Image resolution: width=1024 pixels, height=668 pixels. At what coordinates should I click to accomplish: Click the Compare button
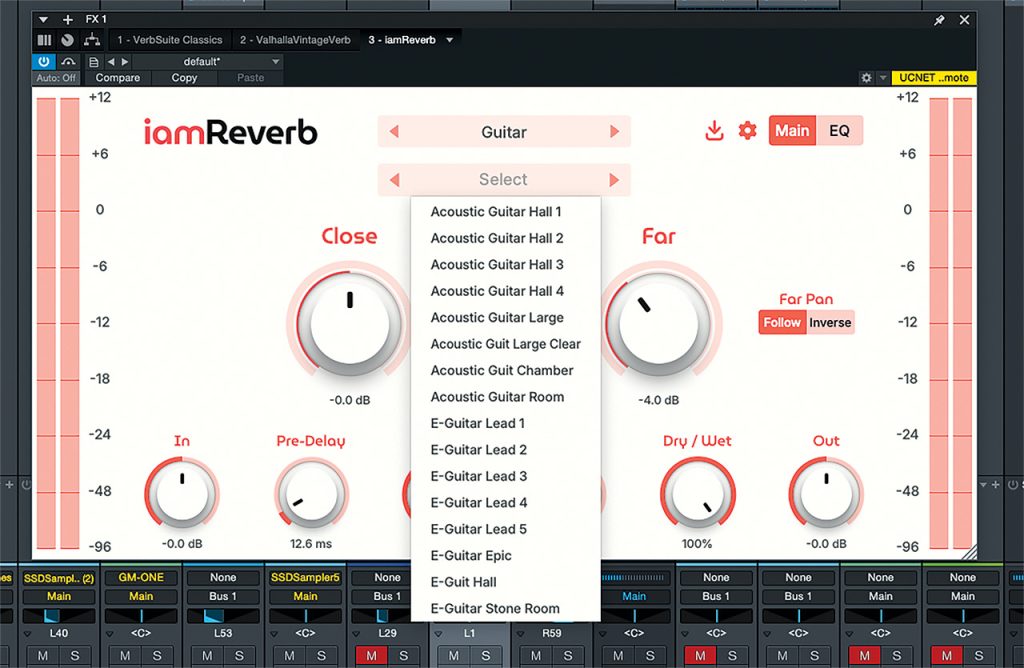118,78
